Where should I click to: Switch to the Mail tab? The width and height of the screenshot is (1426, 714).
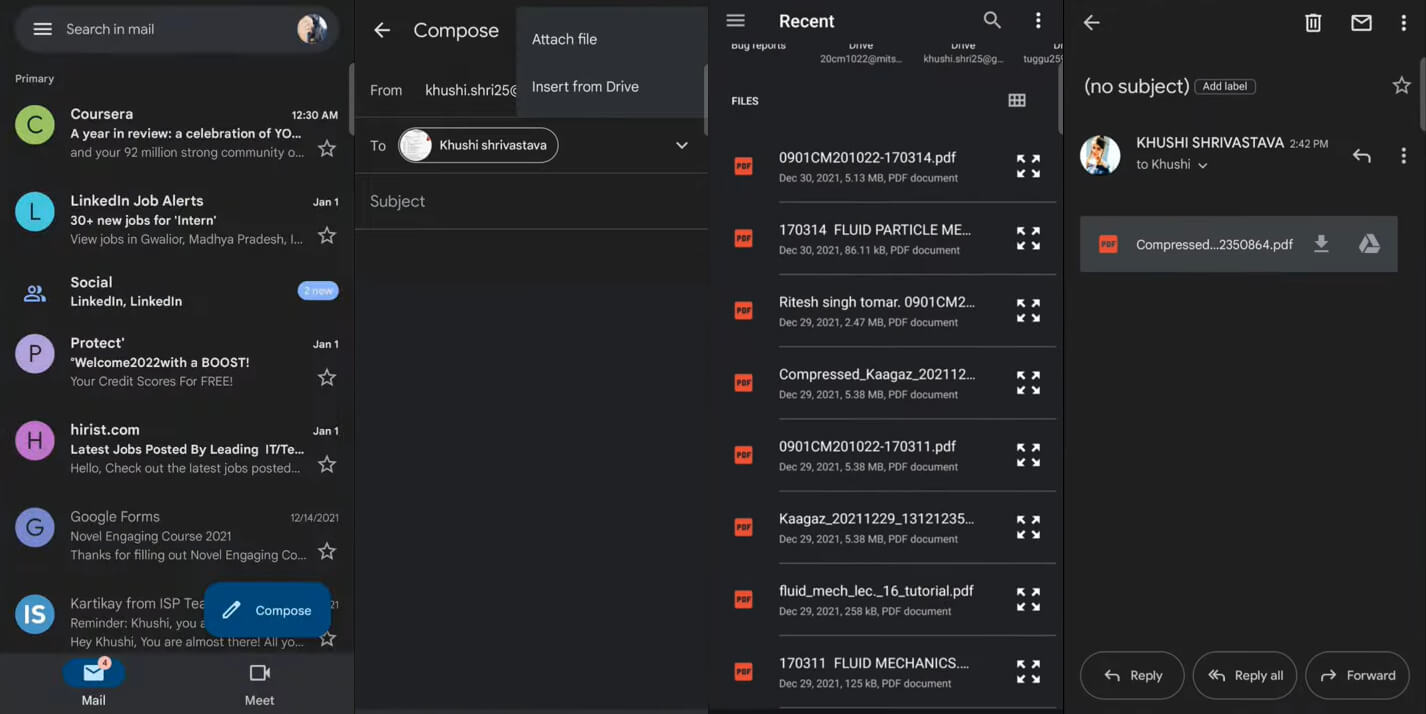click(x=93, y=683)
